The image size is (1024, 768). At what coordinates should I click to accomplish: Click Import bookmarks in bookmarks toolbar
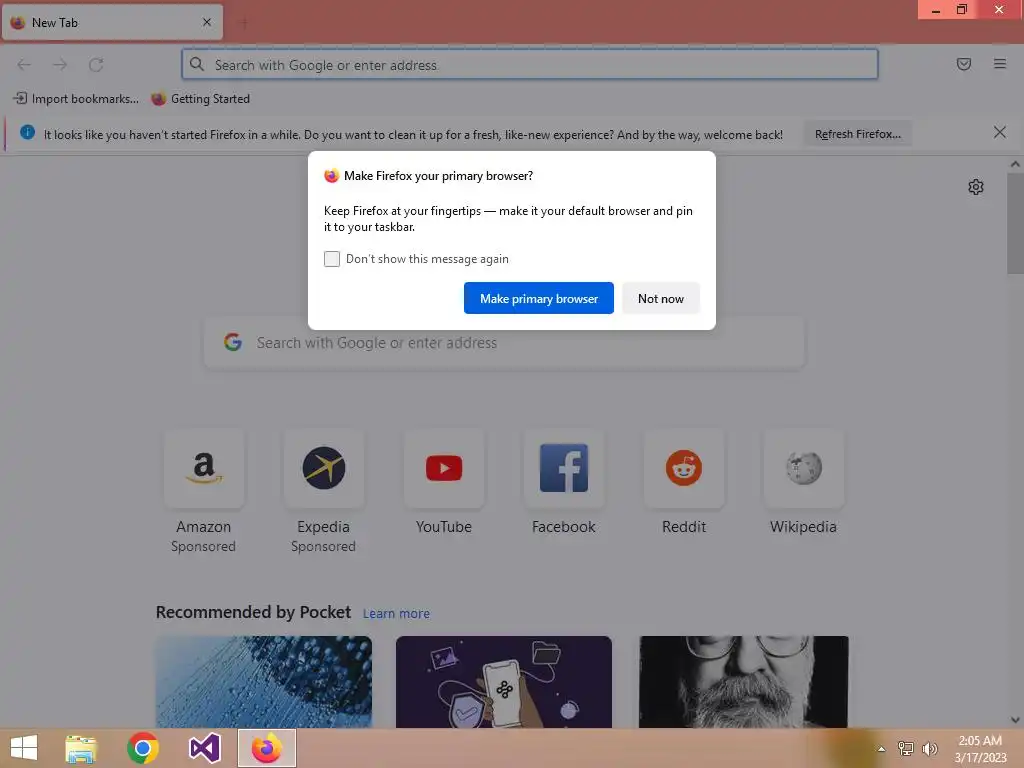pos(76,99)
